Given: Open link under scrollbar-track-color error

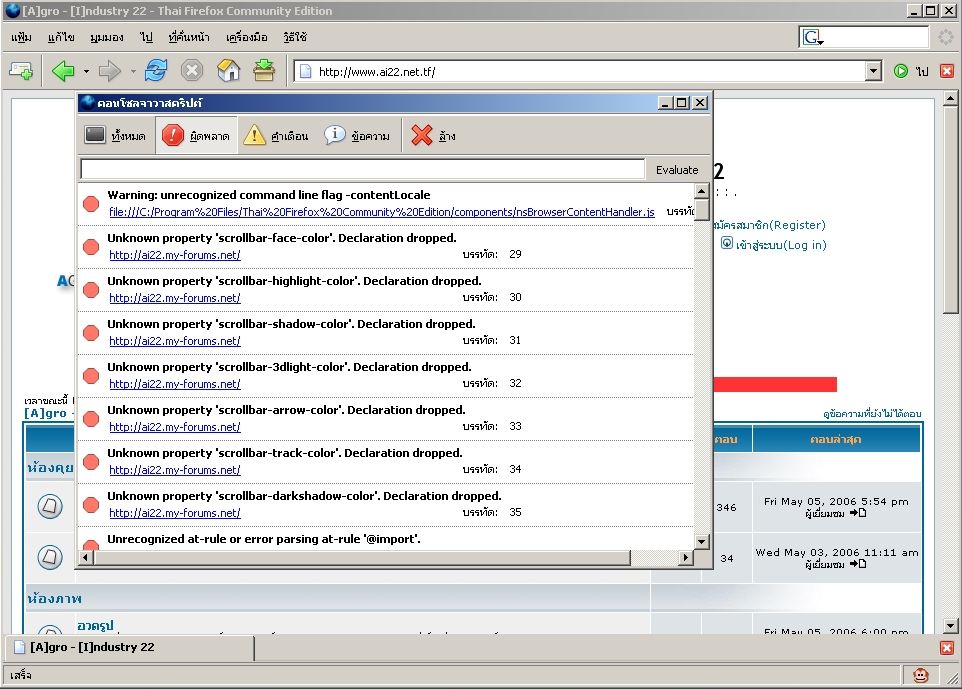Looking at the screenshot, I should coord(175,470).
